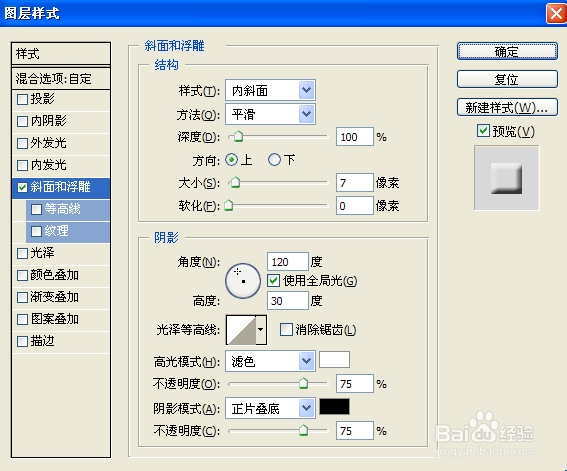Enable the 图案叠加 pattern overlay checkbox

tap(22, 320)
